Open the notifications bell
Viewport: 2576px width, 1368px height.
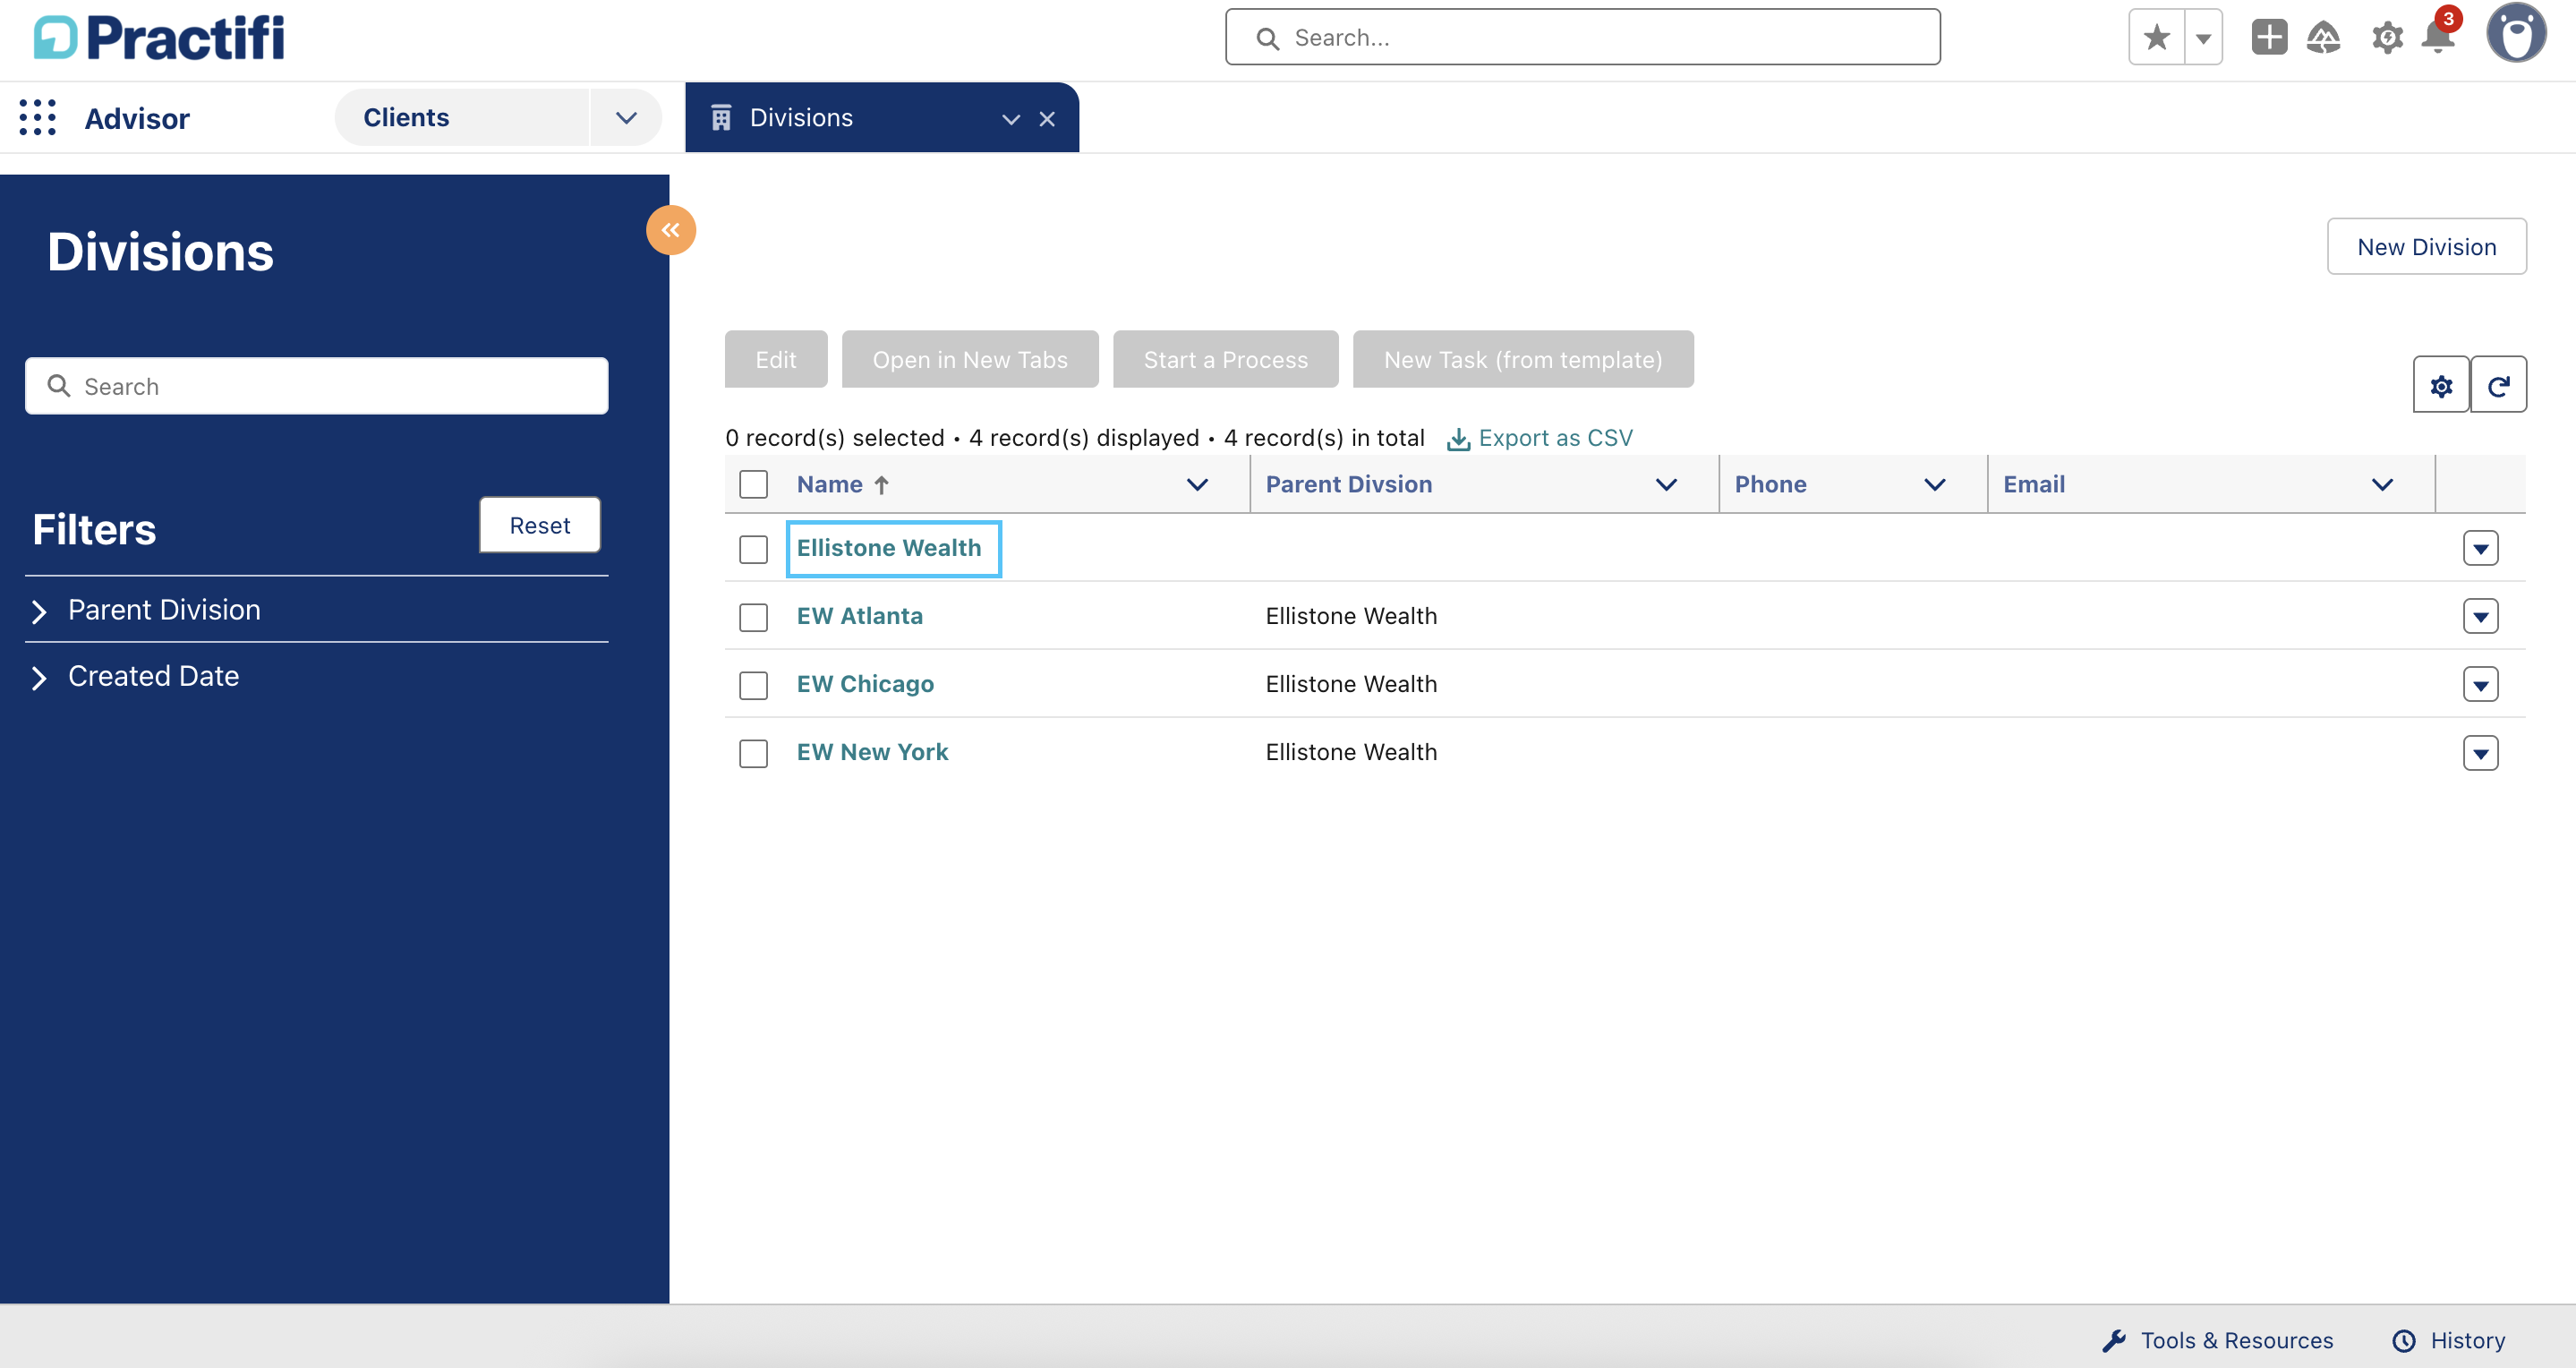tap(2438, 38)
